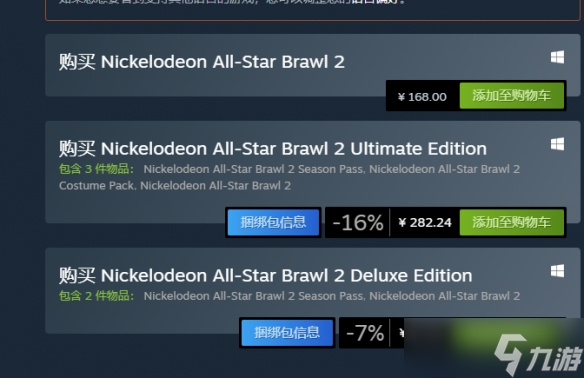Click the 九游 watermark logo
The height and width of the screenshot is (378, 584).
coord(537,354)
